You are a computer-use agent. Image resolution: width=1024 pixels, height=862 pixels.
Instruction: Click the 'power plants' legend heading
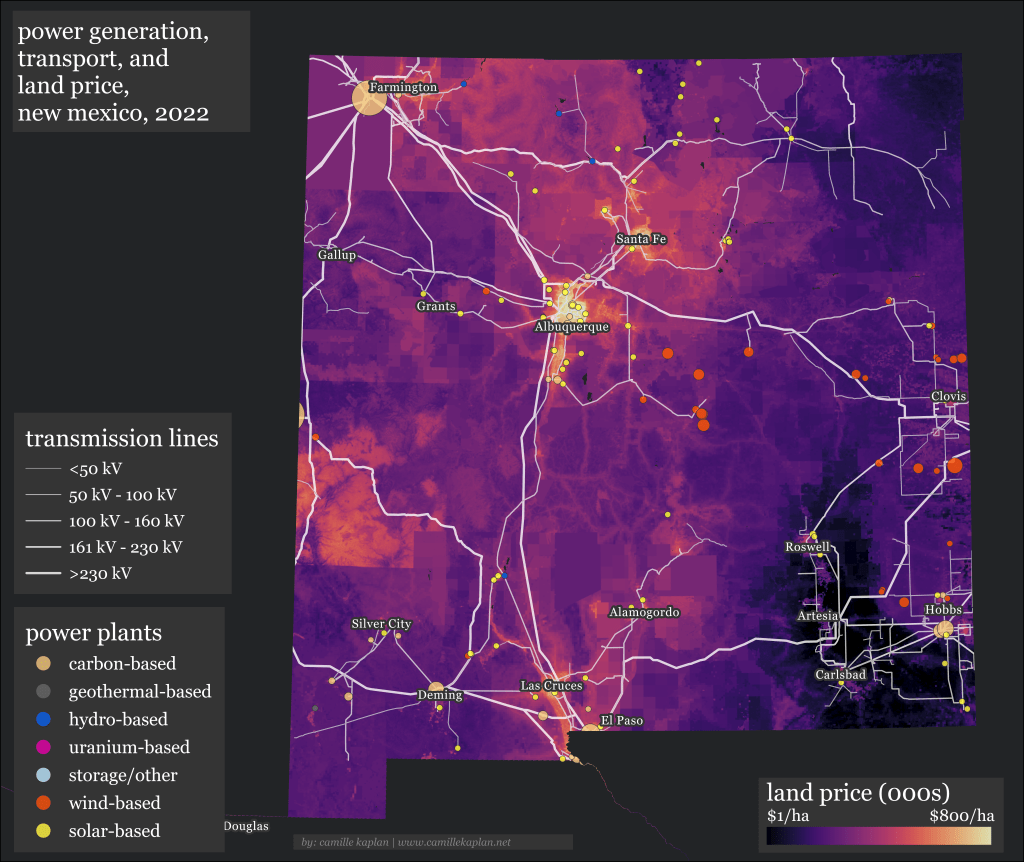[94, 633]
